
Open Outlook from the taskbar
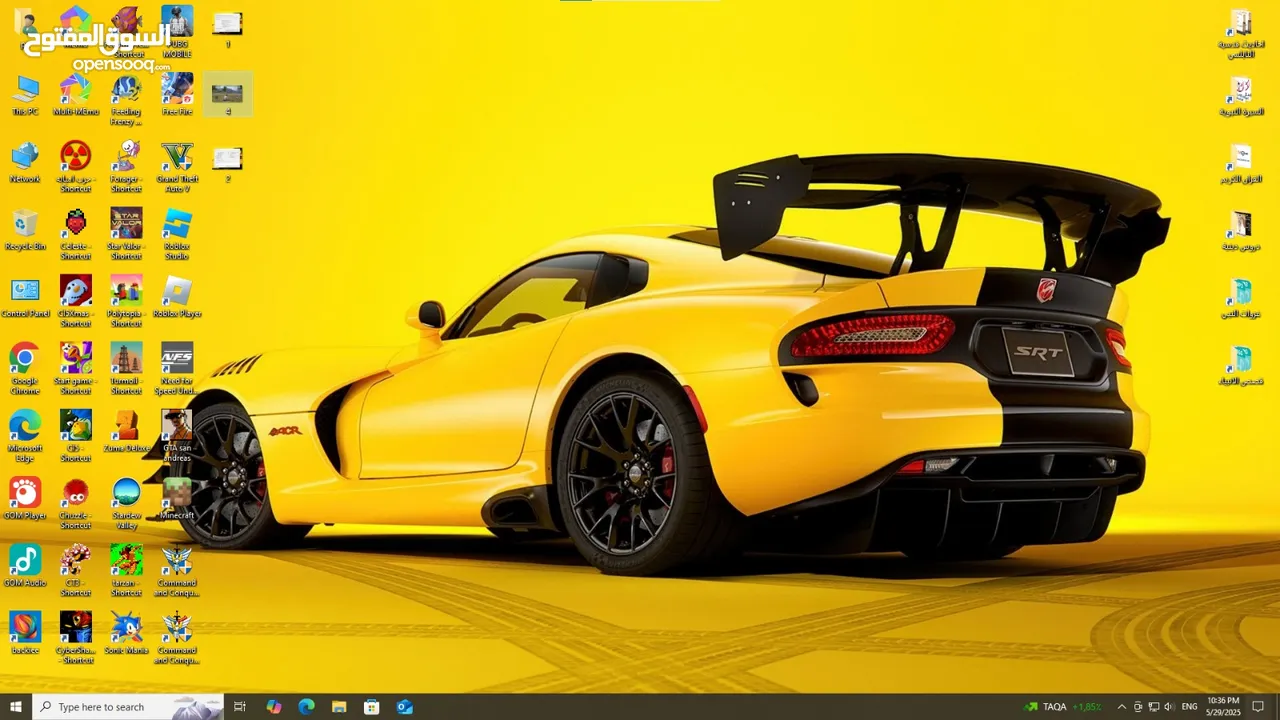point(404,707)
